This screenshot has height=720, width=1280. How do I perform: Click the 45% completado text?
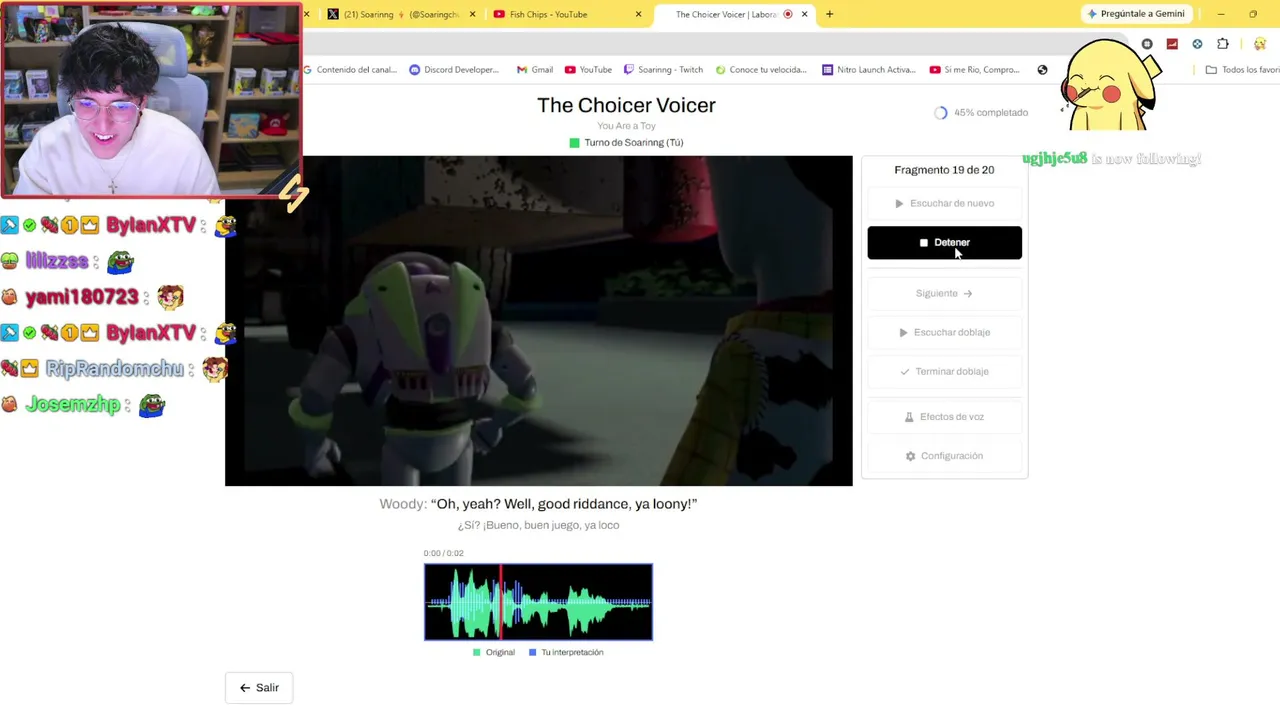pyautogui.click(x=991, y=113)
